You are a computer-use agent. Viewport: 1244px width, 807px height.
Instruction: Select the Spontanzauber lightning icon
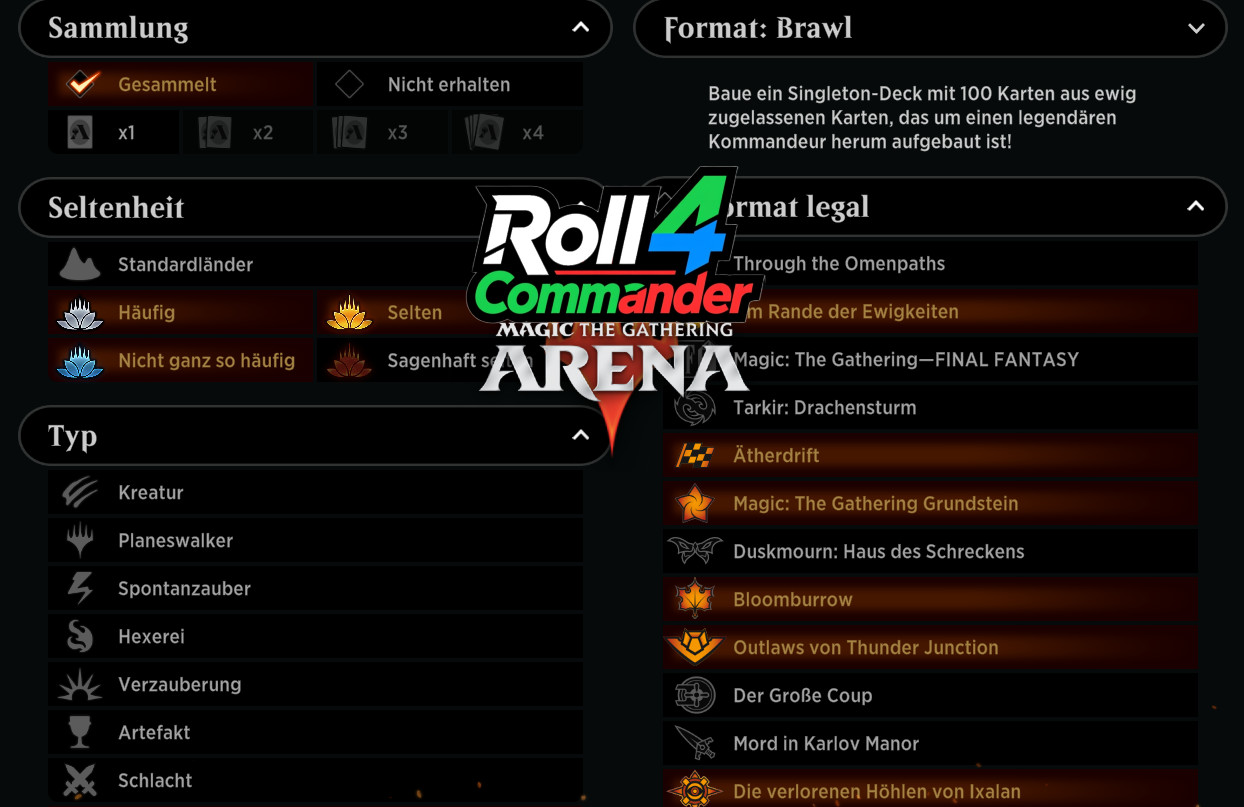coord(80,588)
